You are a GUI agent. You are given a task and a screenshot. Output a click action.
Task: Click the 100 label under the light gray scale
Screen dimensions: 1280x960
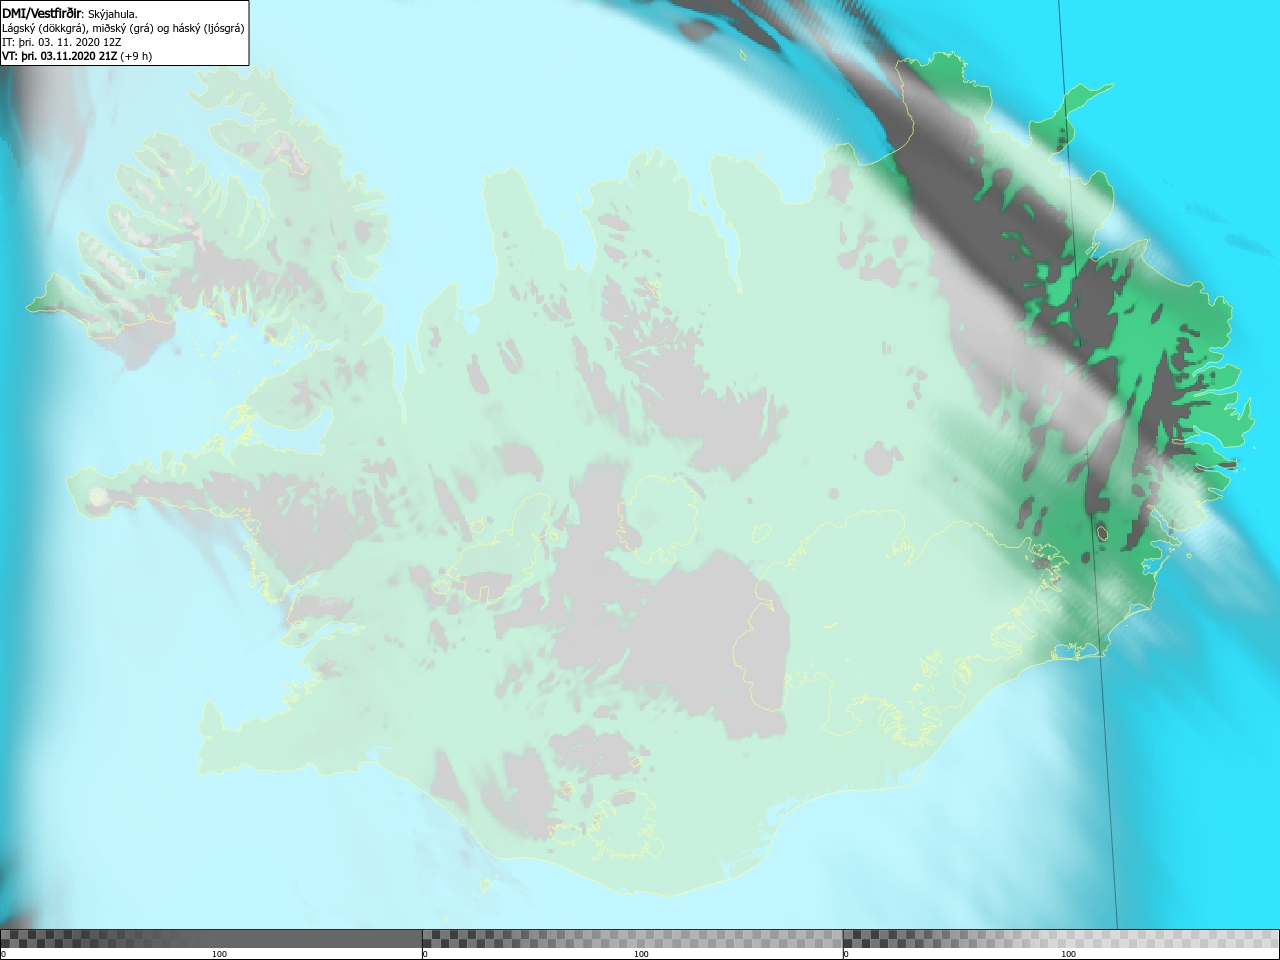point(1068,954)
